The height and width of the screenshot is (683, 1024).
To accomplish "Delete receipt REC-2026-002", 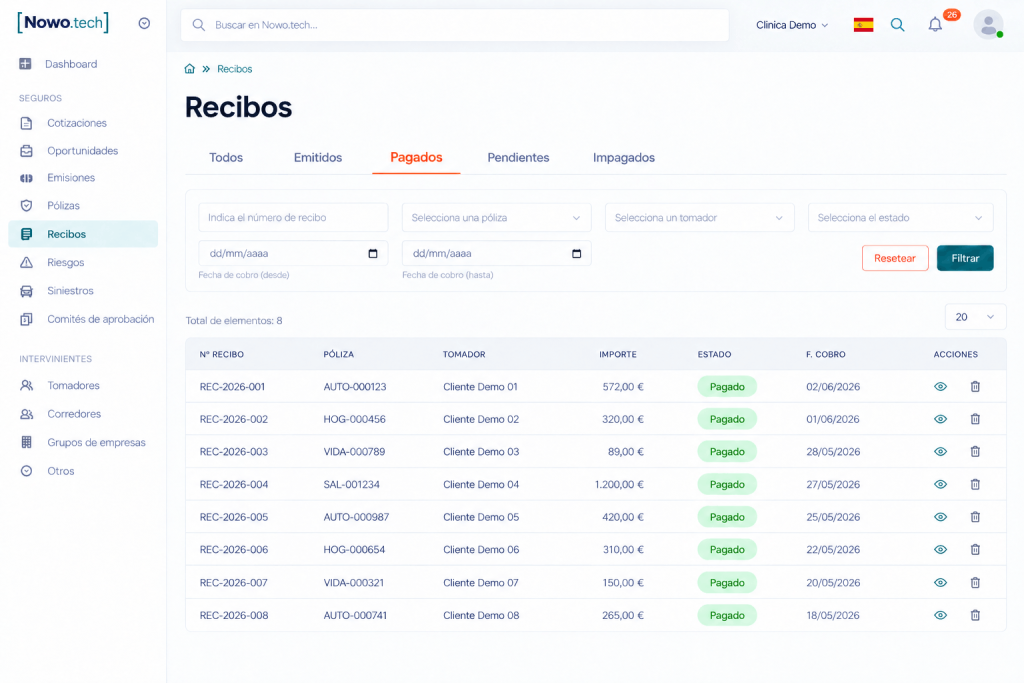I will pos(975,419).
